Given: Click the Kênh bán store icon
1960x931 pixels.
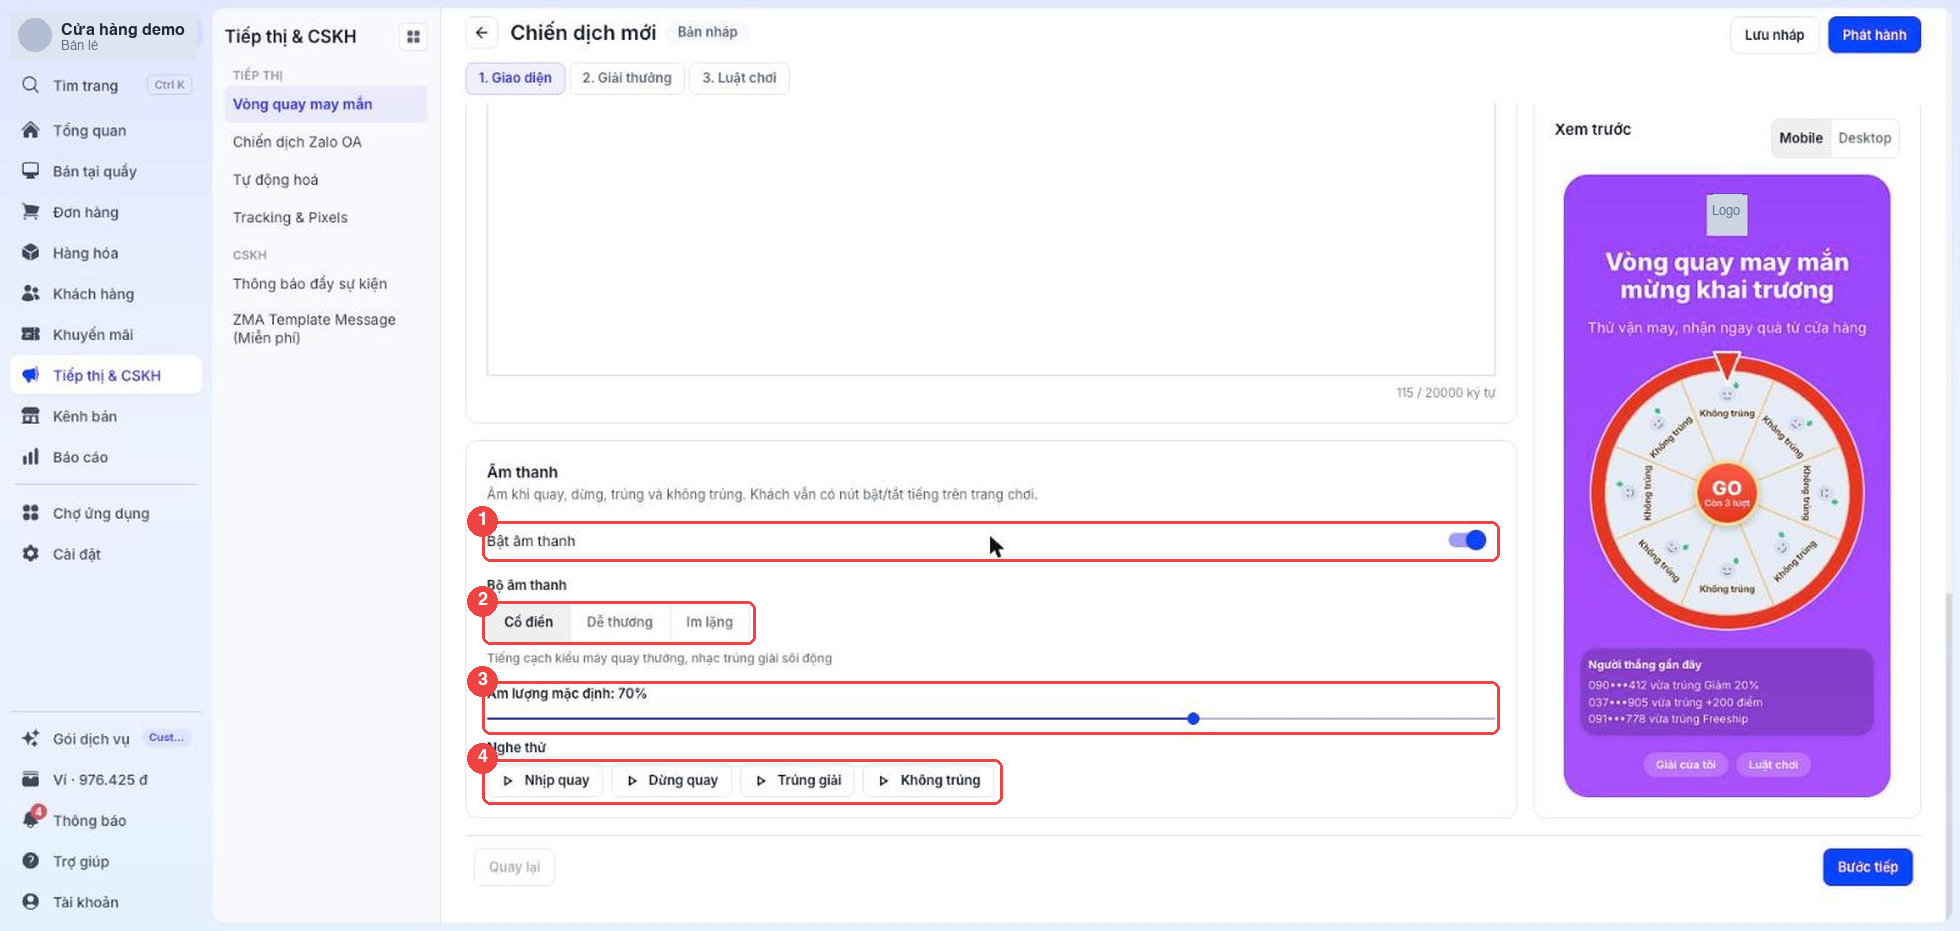Looking at the screenshot, I should [31, 416].
